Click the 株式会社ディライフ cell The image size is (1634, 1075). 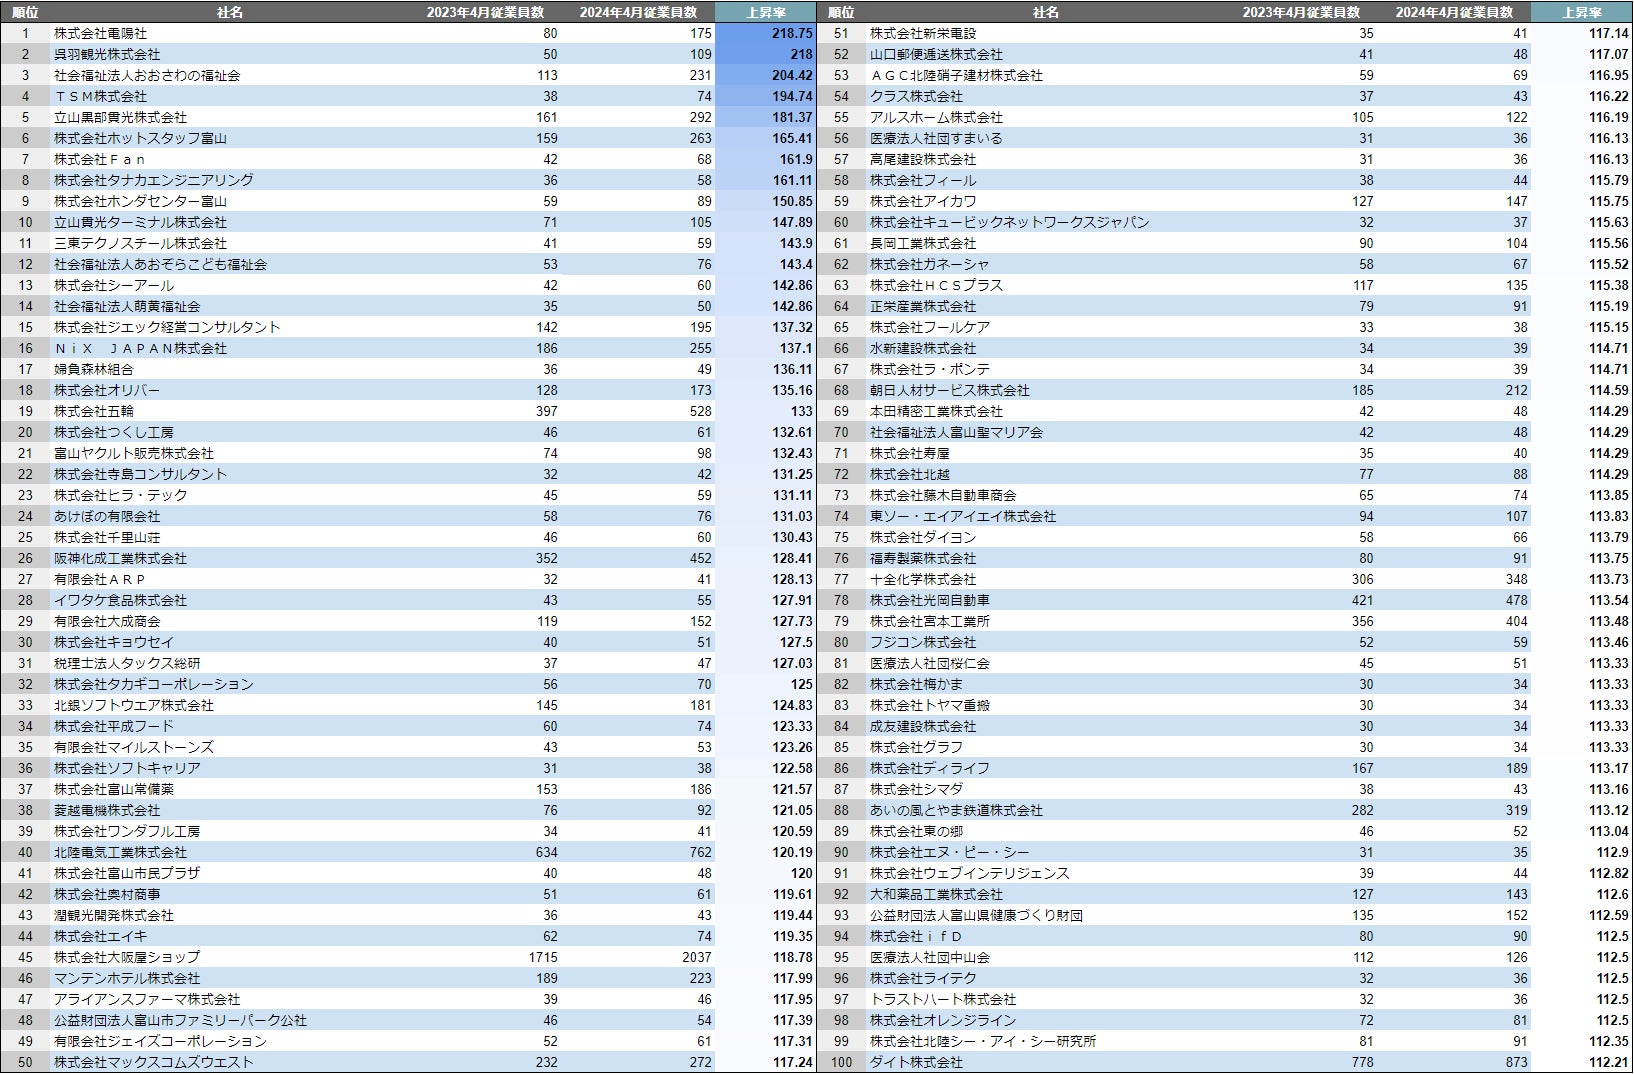tap(930, 768)
